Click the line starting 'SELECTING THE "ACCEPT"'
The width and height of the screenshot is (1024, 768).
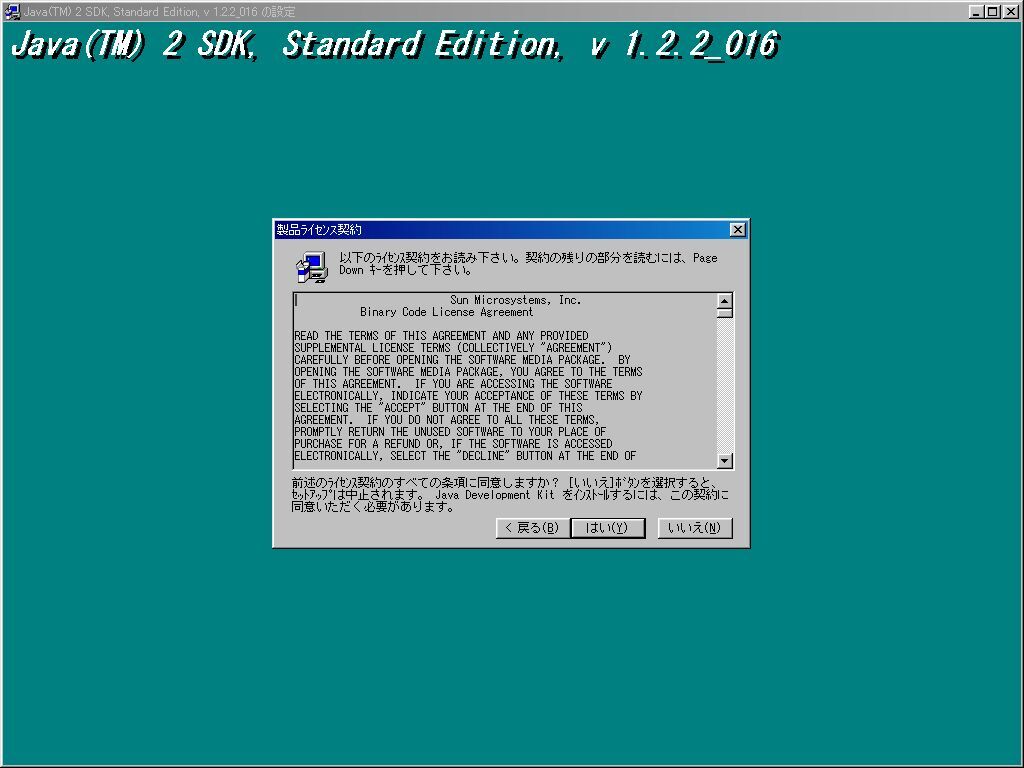coord(438,408)
